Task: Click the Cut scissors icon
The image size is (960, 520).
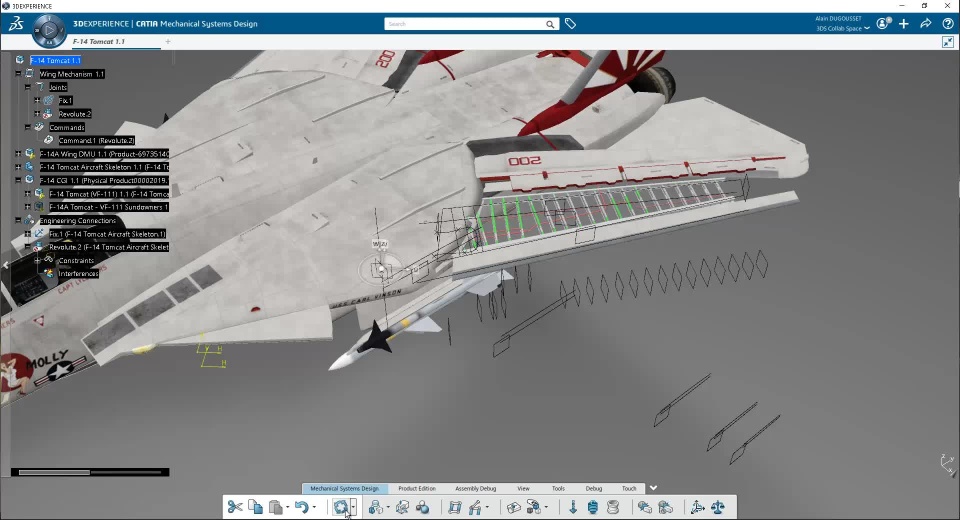Action: coord(234,507)
